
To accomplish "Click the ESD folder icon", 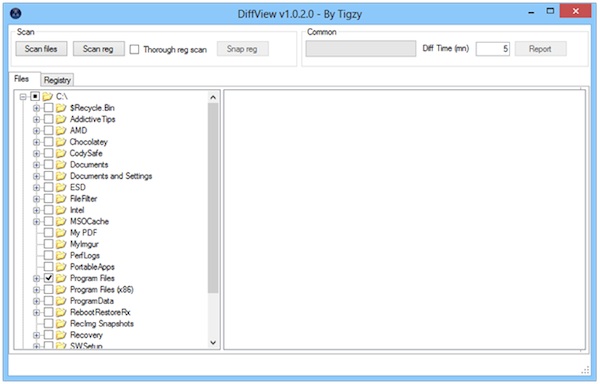I will (x=61, y=187).
